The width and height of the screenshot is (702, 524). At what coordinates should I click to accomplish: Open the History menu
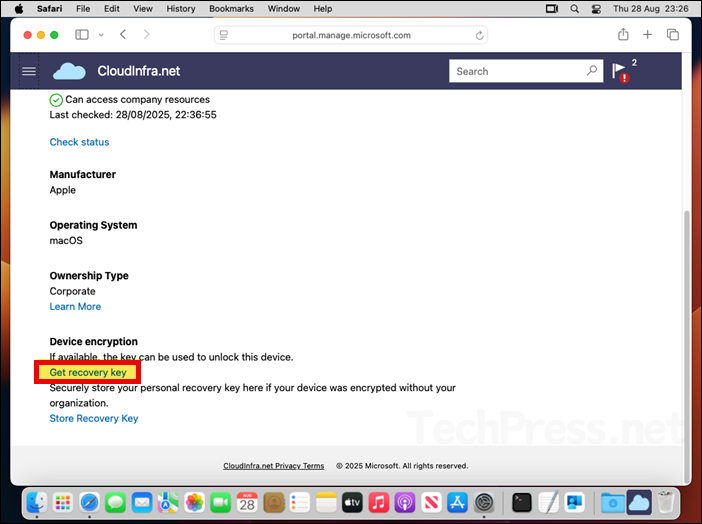point(181,9)
